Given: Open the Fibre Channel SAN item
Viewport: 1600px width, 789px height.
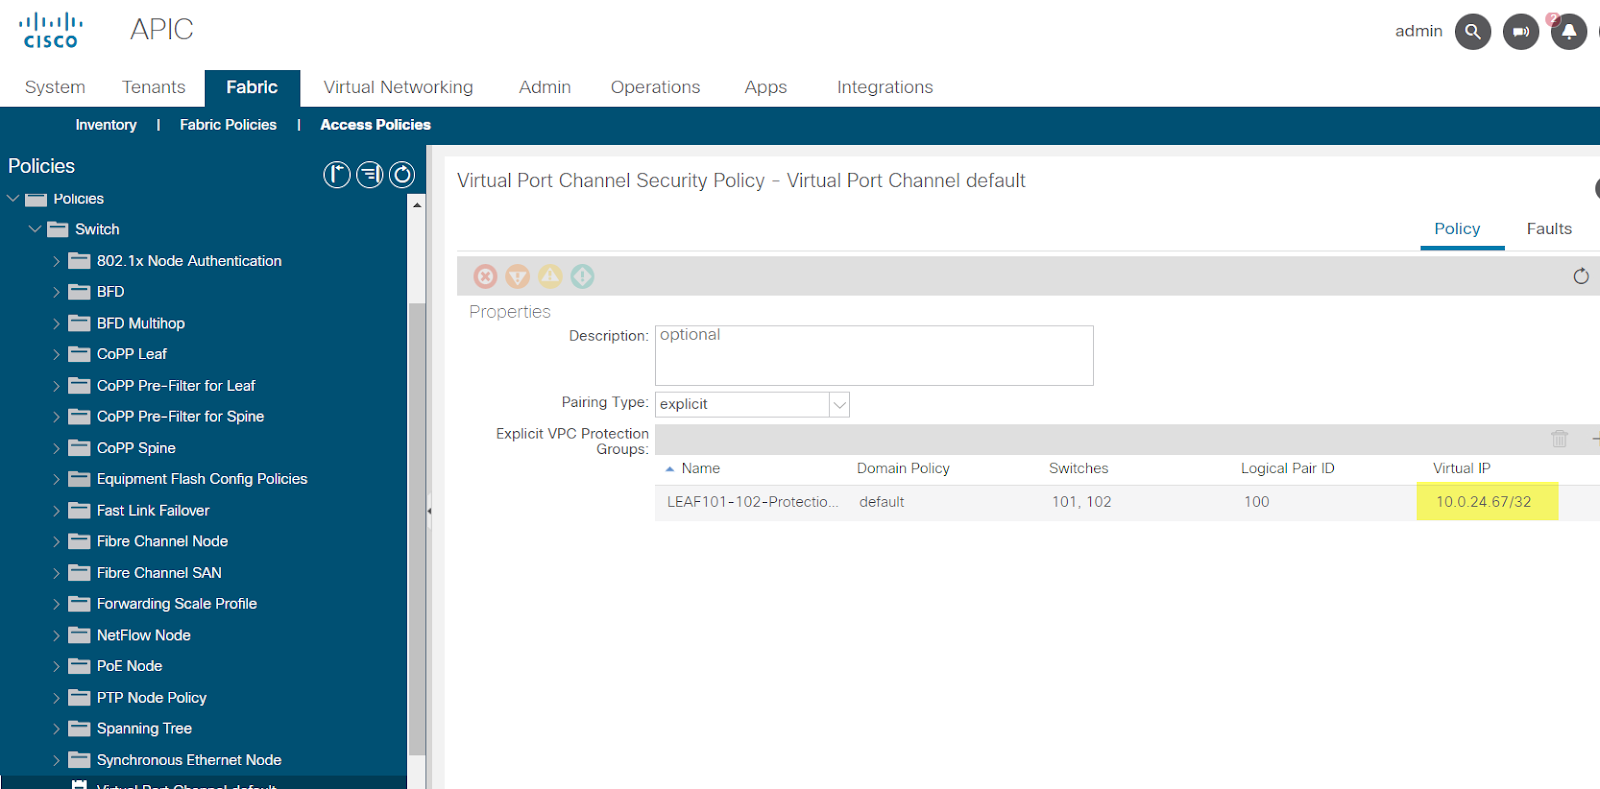Looking at the screenshot, I should 159,573.
